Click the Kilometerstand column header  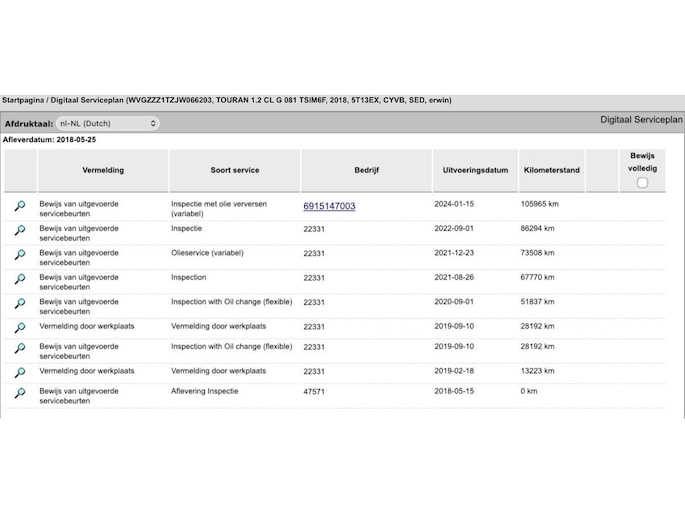tap(551, 170)
